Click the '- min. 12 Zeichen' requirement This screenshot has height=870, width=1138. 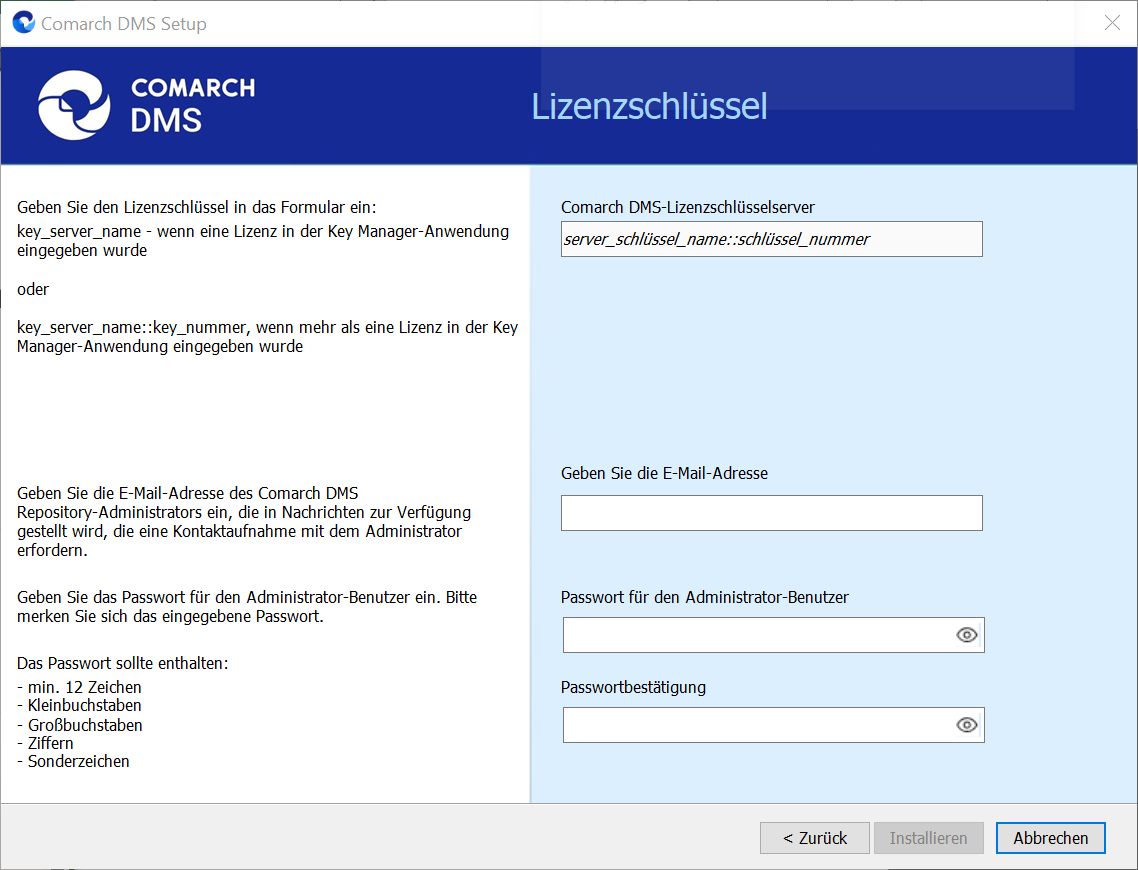79,687
